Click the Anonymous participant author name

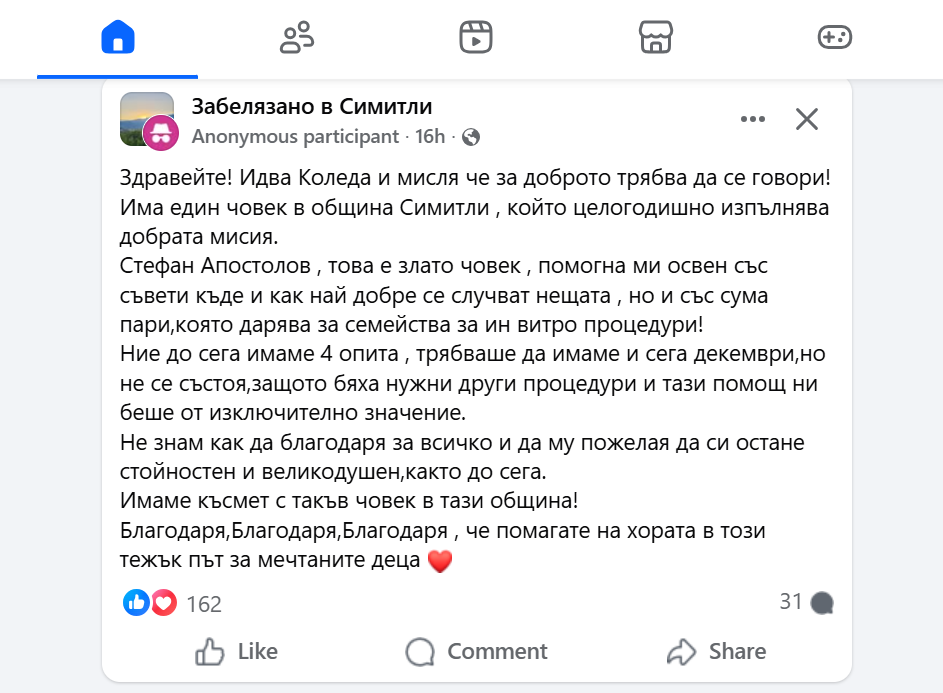tap(295, 136)
